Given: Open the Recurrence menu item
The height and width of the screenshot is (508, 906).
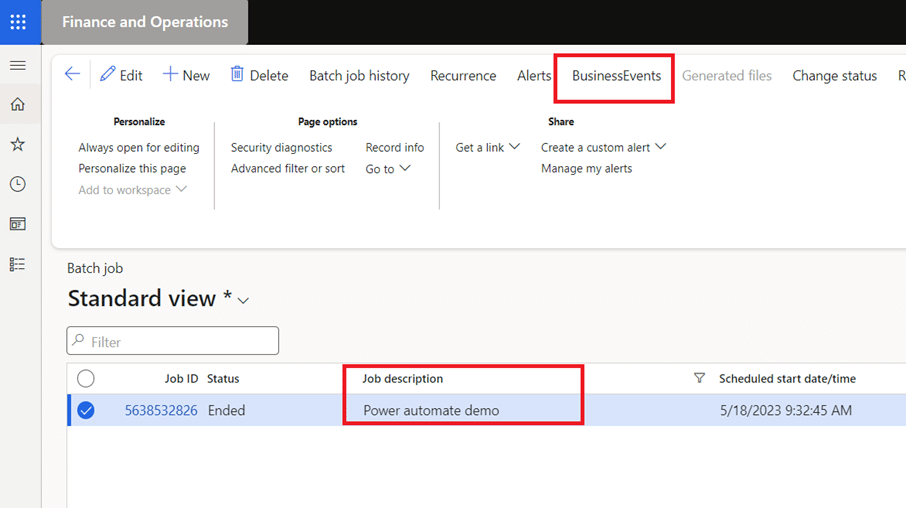Looking at the screenshot, I should (x=463, y=76).
